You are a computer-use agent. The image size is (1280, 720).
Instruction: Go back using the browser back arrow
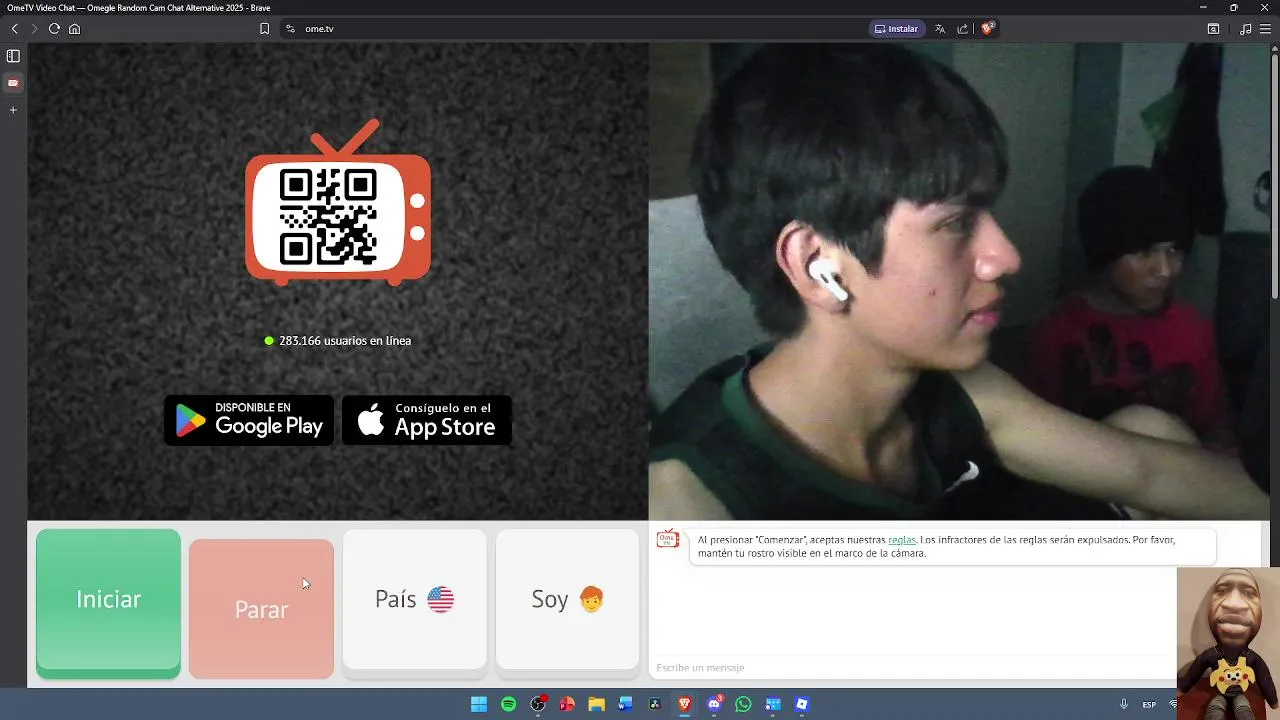tap(14, 29)
